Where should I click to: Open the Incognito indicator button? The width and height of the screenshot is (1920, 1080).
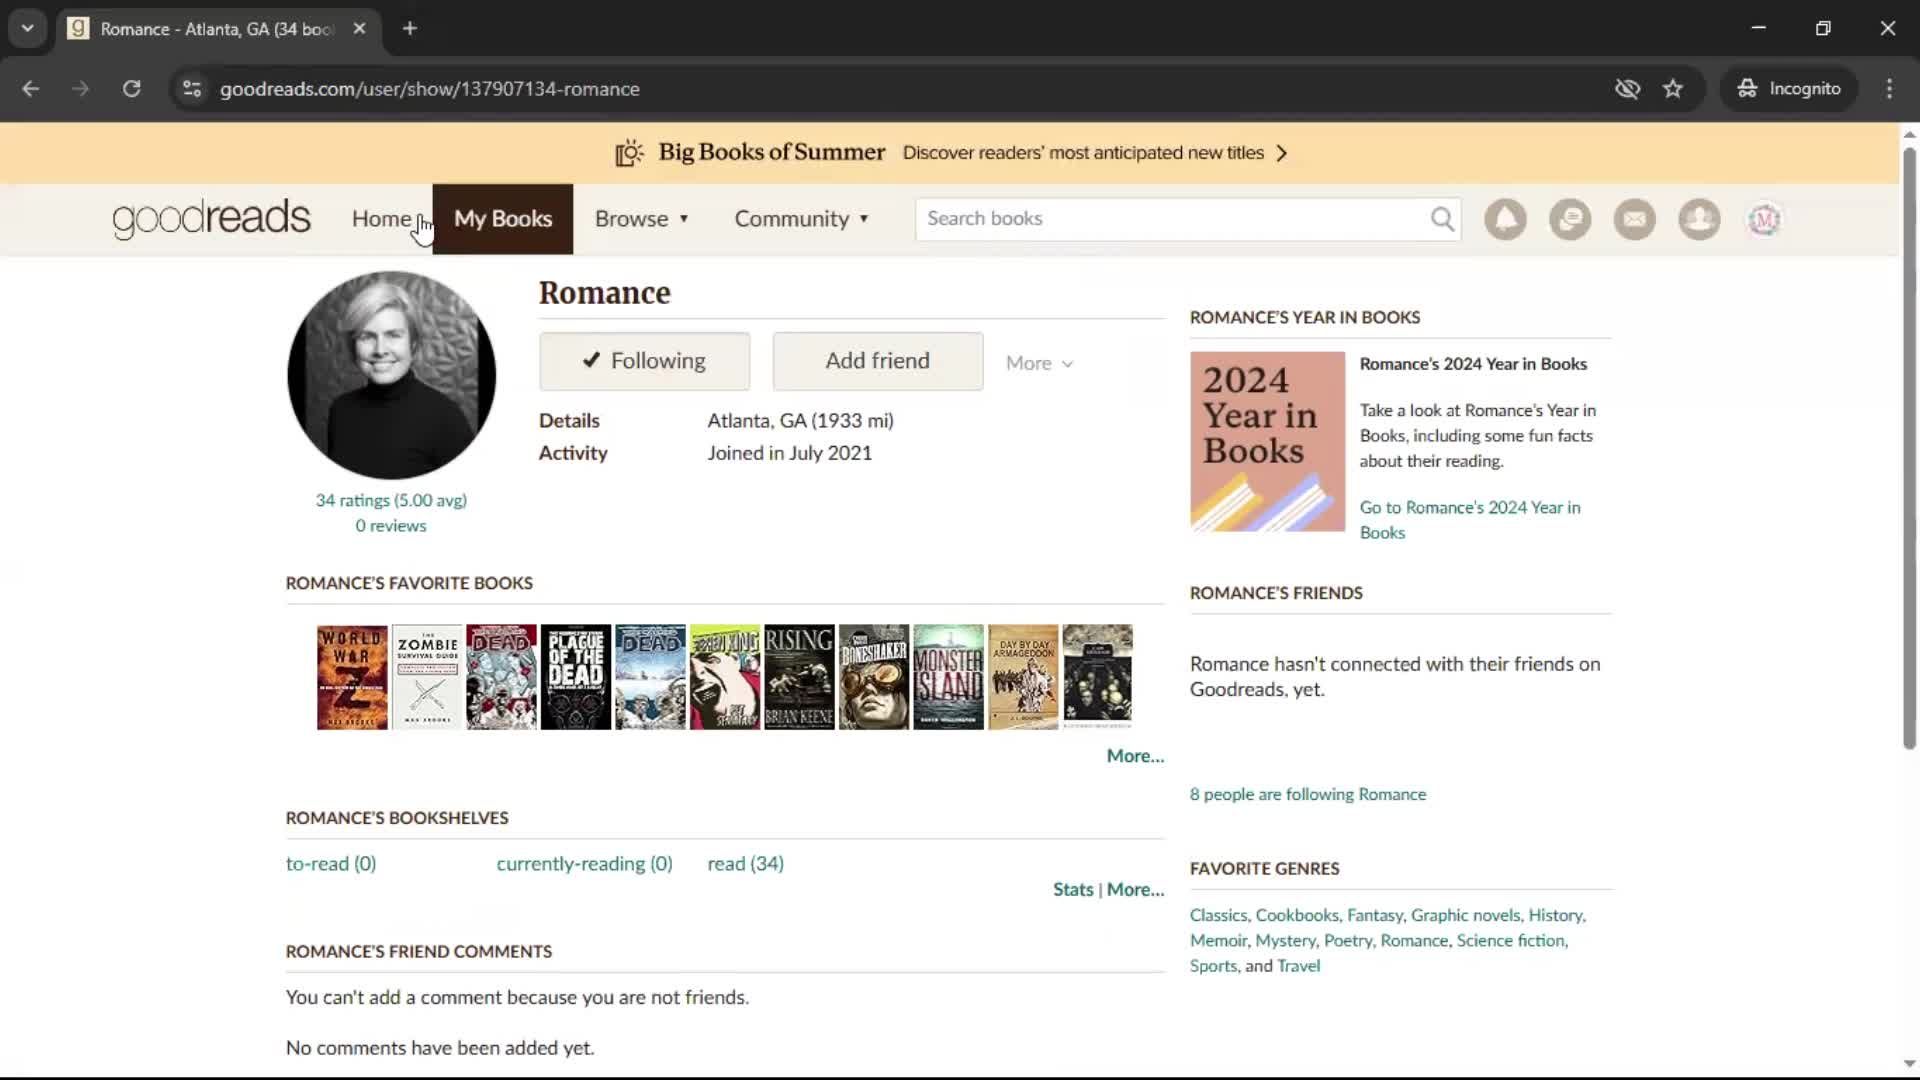[1789, 89]
